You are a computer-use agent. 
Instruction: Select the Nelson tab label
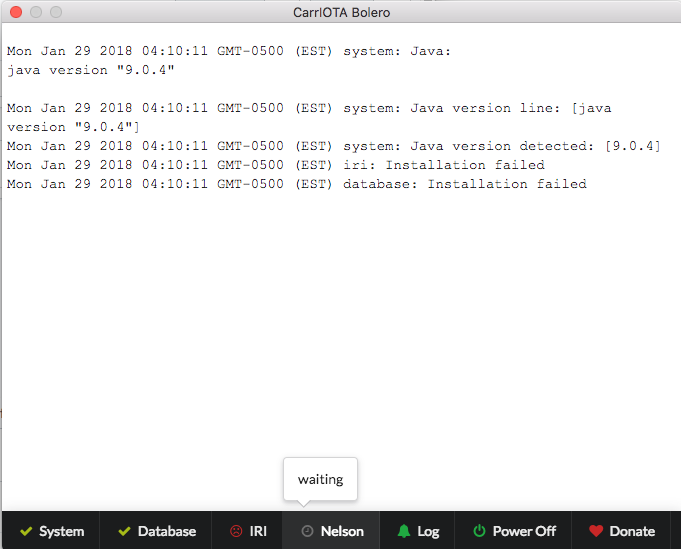point(342,531)
